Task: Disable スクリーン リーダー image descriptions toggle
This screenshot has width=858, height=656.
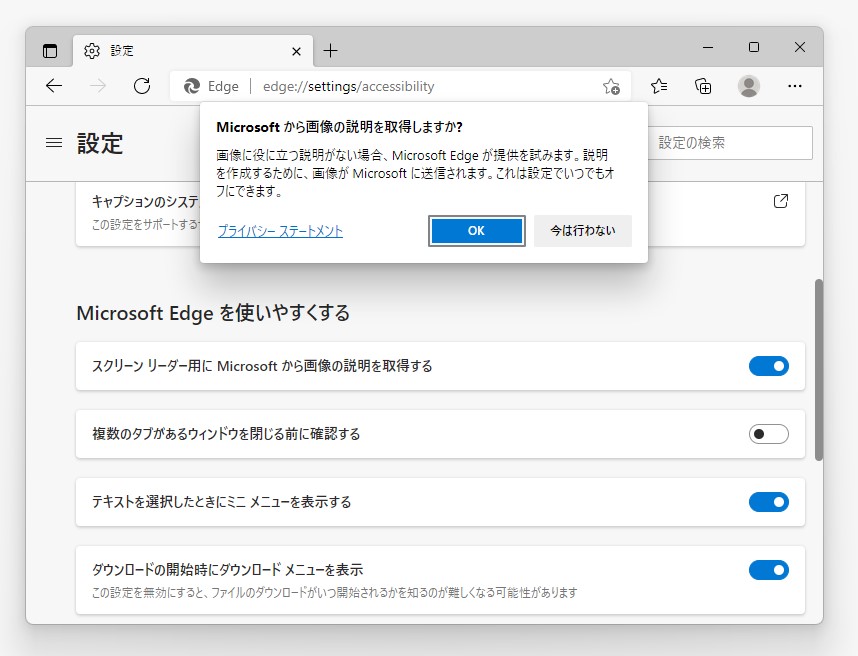Action: [x=769, y=365]
